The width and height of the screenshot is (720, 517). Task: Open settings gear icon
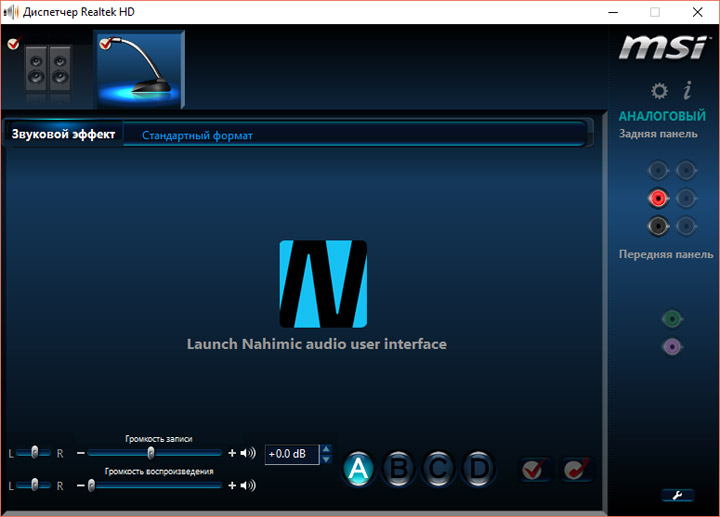[x=659, y=91]
